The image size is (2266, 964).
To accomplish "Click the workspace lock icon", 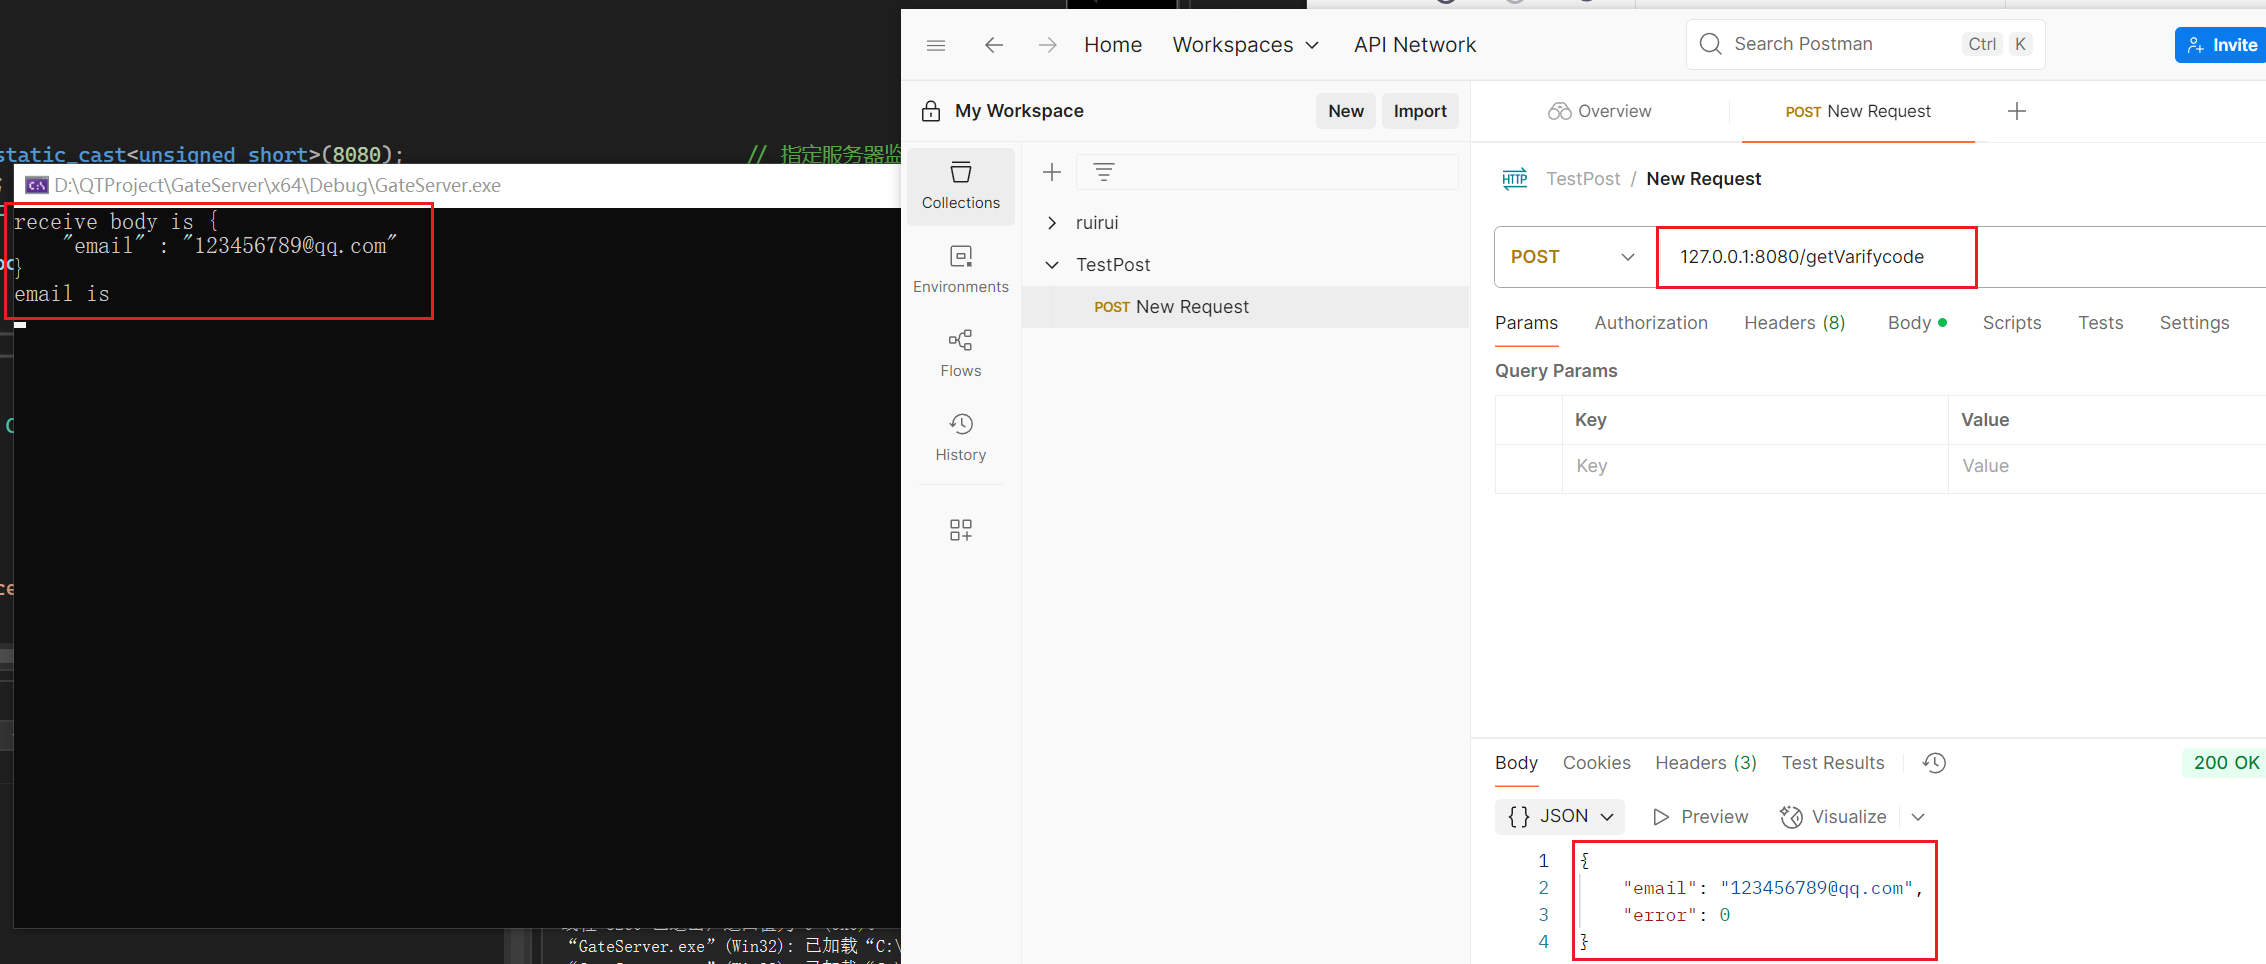I will (x=931, y=111).
